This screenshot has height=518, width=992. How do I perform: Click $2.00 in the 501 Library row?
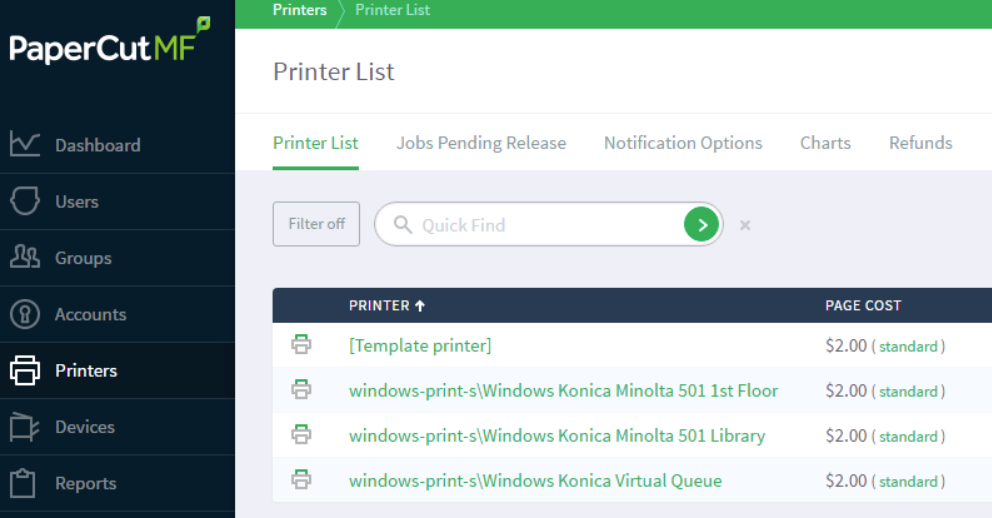tap(846, 436)
